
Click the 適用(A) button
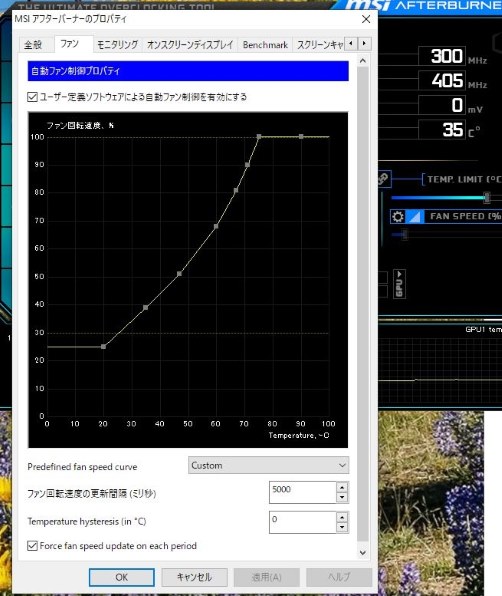[266, 577]
